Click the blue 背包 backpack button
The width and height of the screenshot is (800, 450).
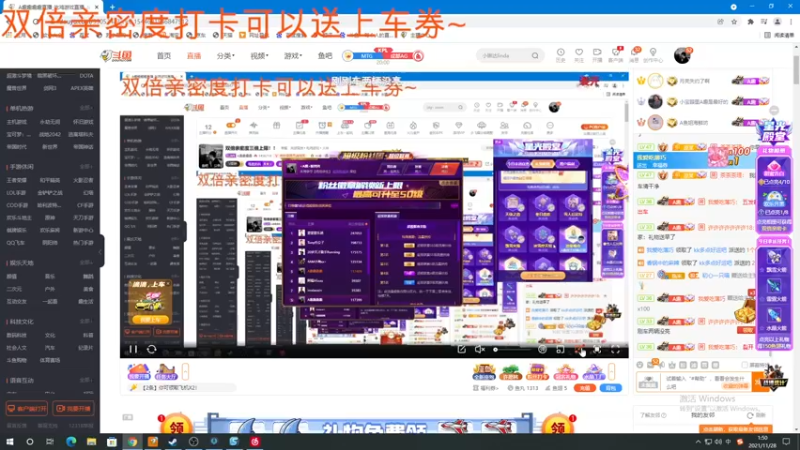tap(611, 388)
